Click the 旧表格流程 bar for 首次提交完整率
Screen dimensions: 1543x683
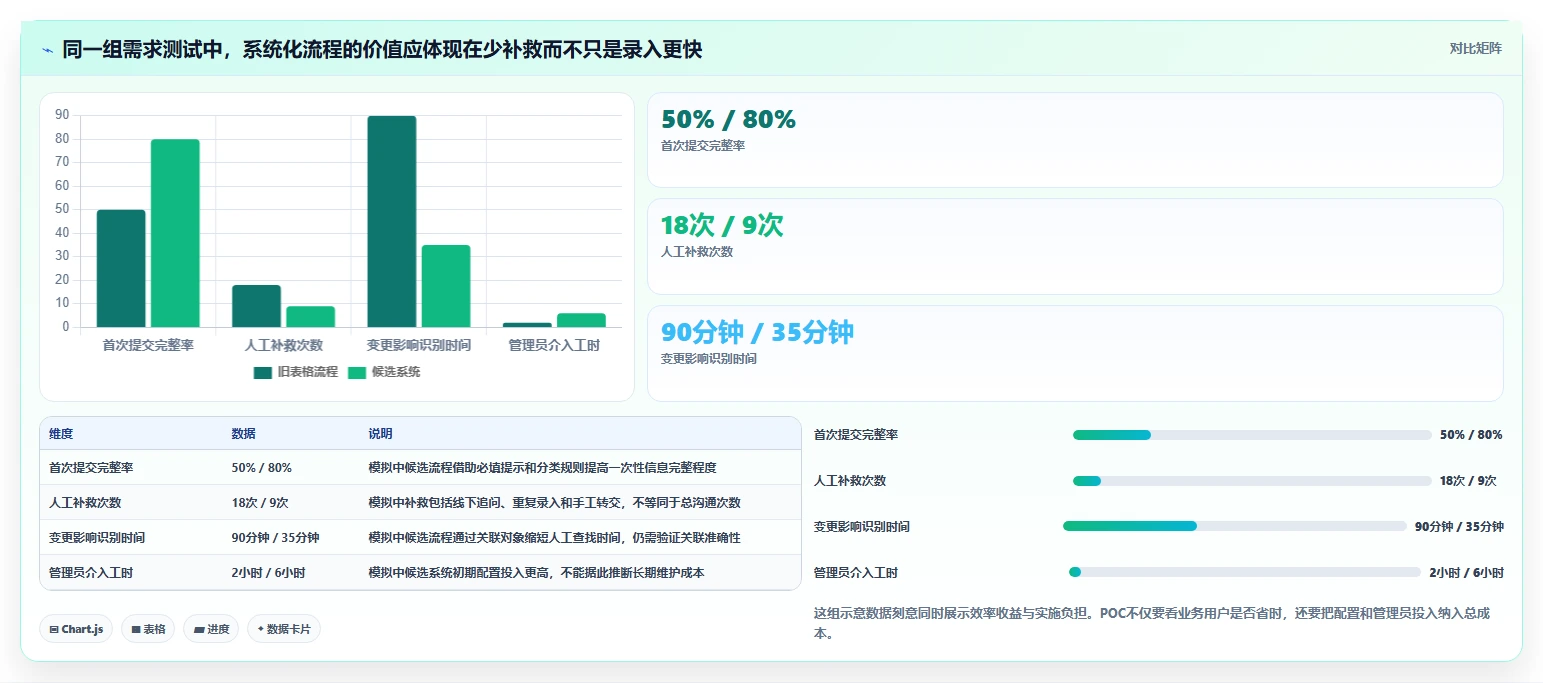click(x=121, y=268)
